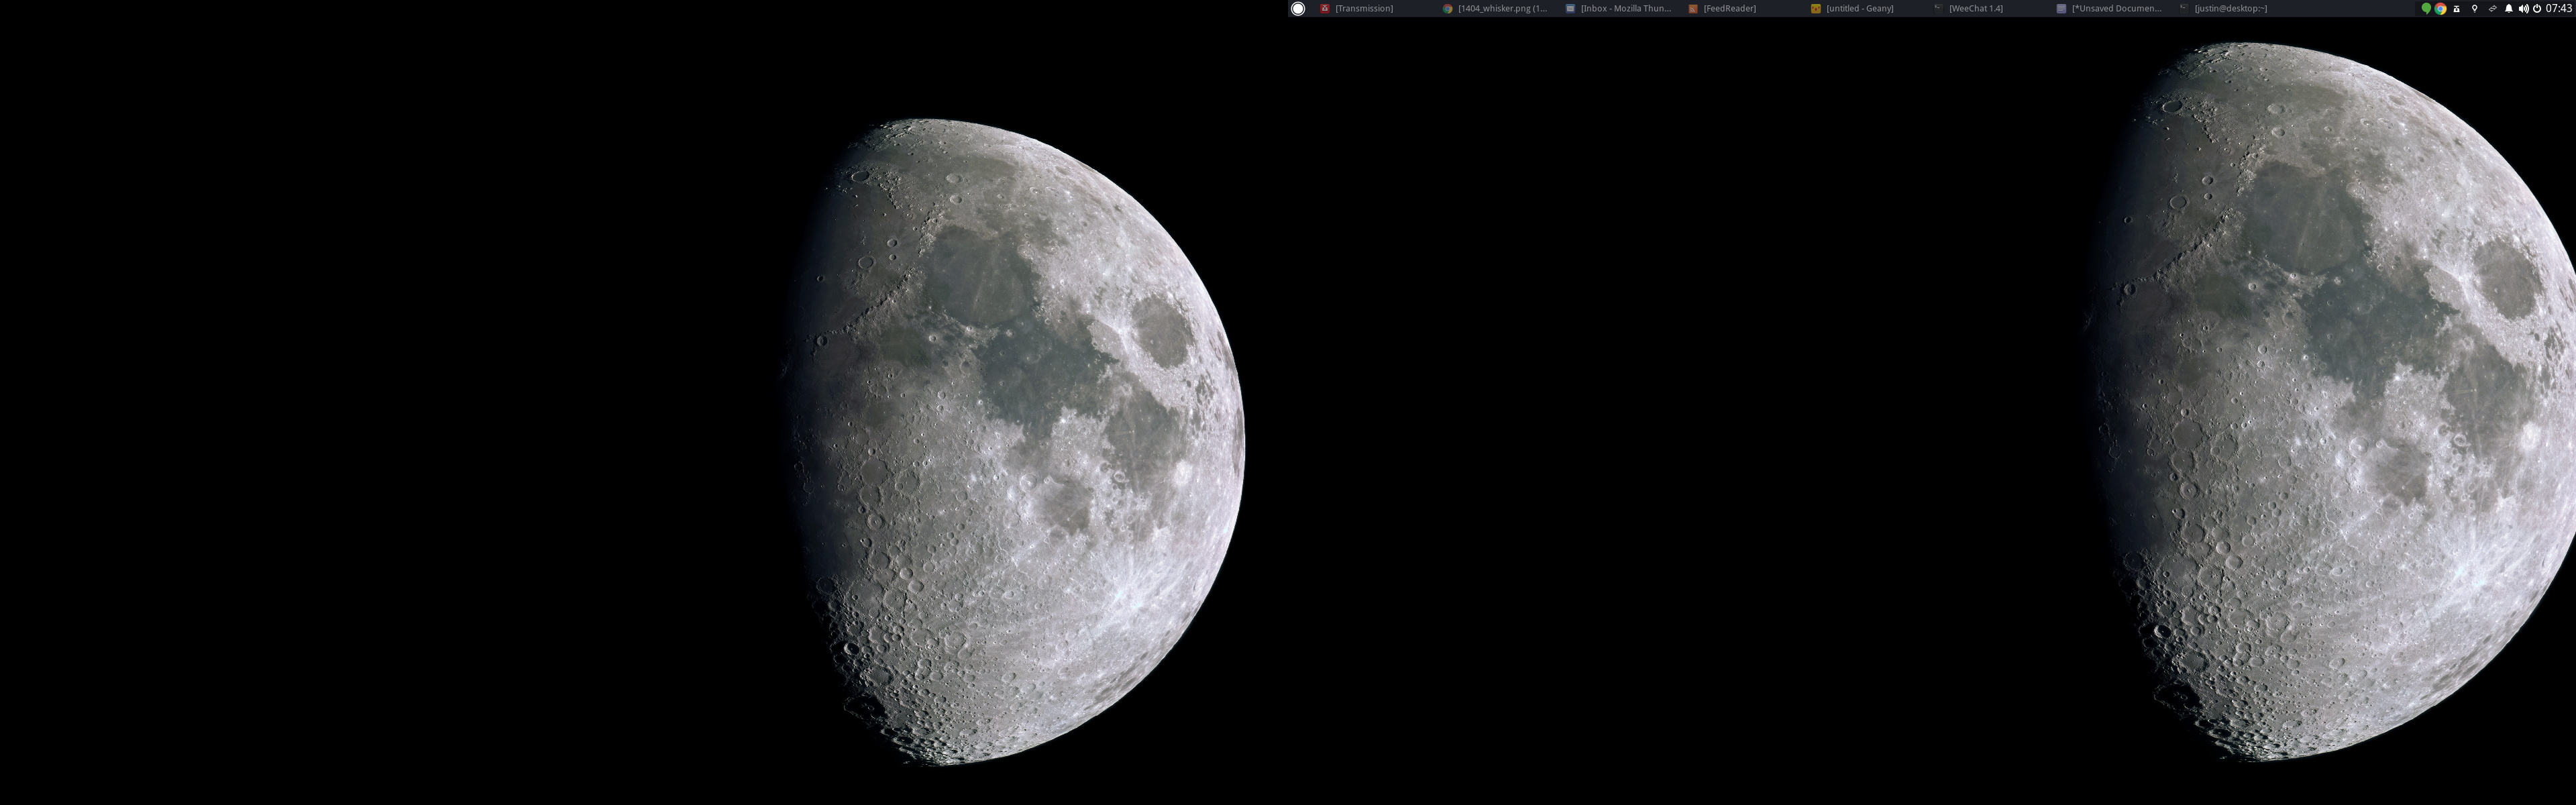Screen dimensions: 2576x805
Task: Open the Whisker menu launcher in the panel
Action: click(1297, 8)
